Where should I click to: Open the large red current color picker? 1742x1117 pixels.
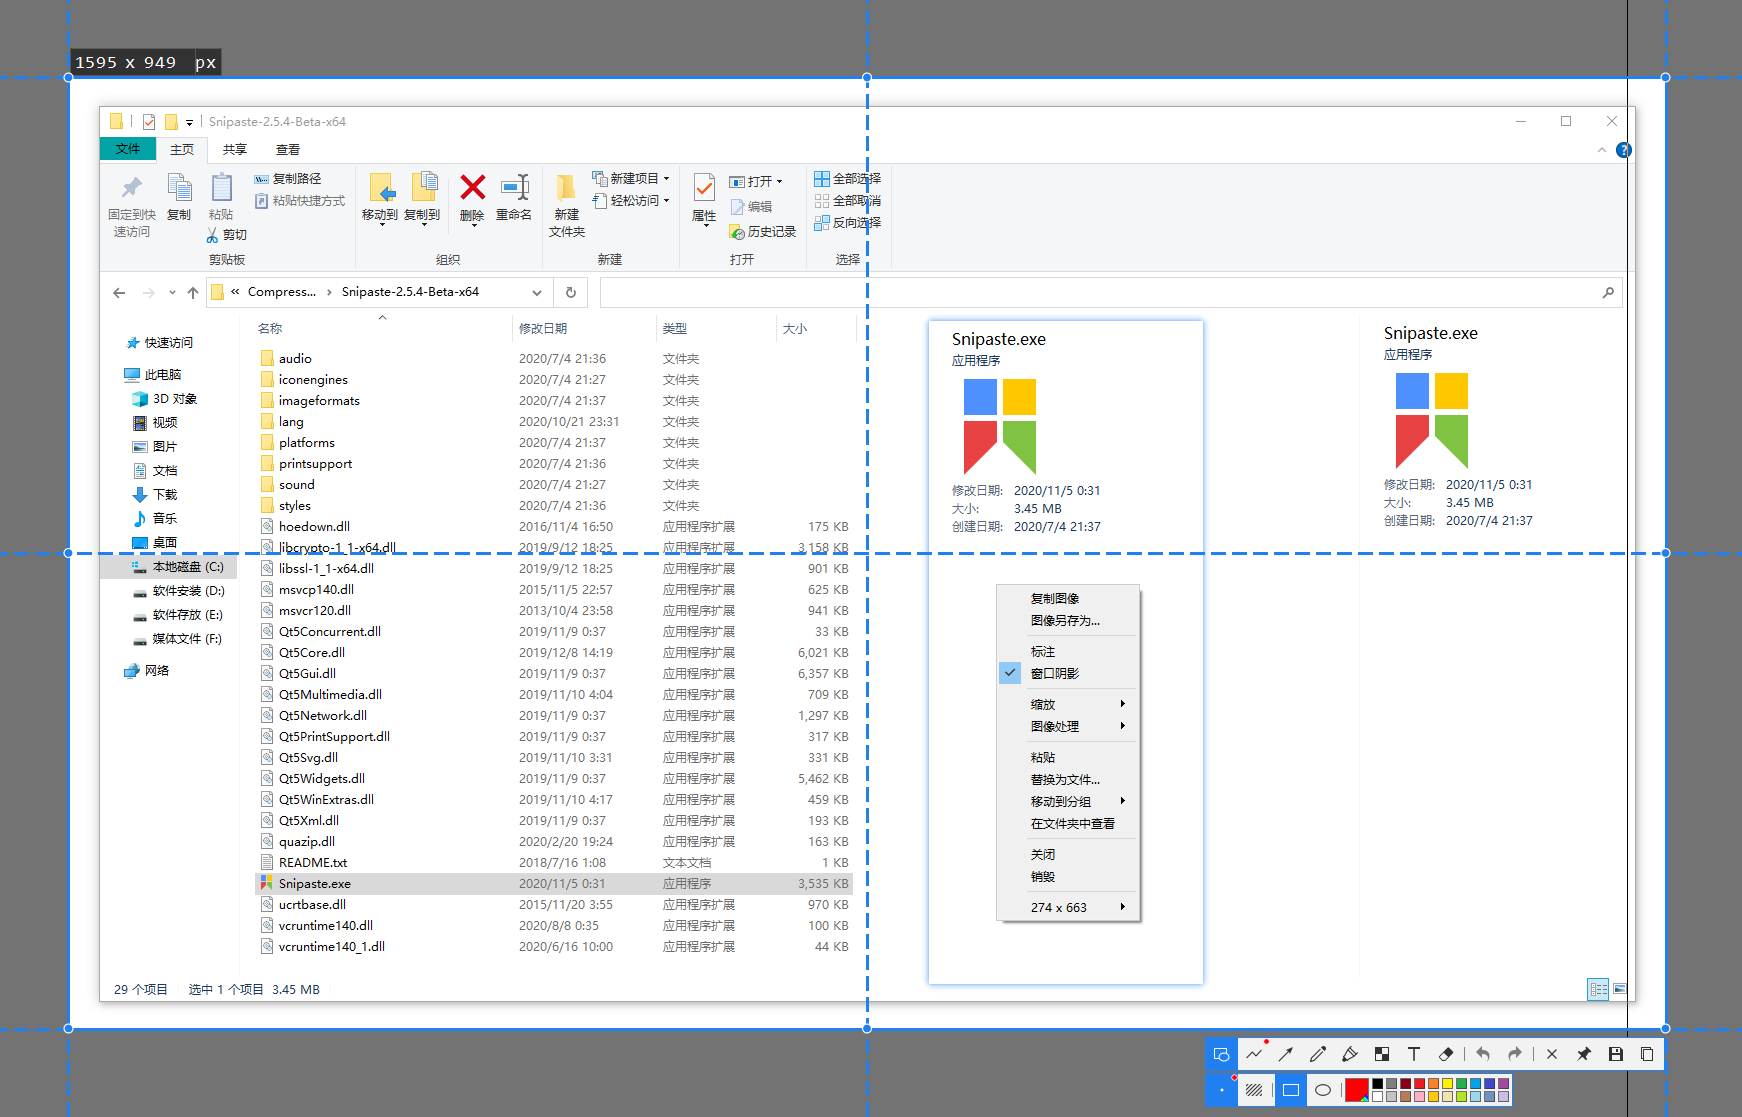pos(1356,1090)
